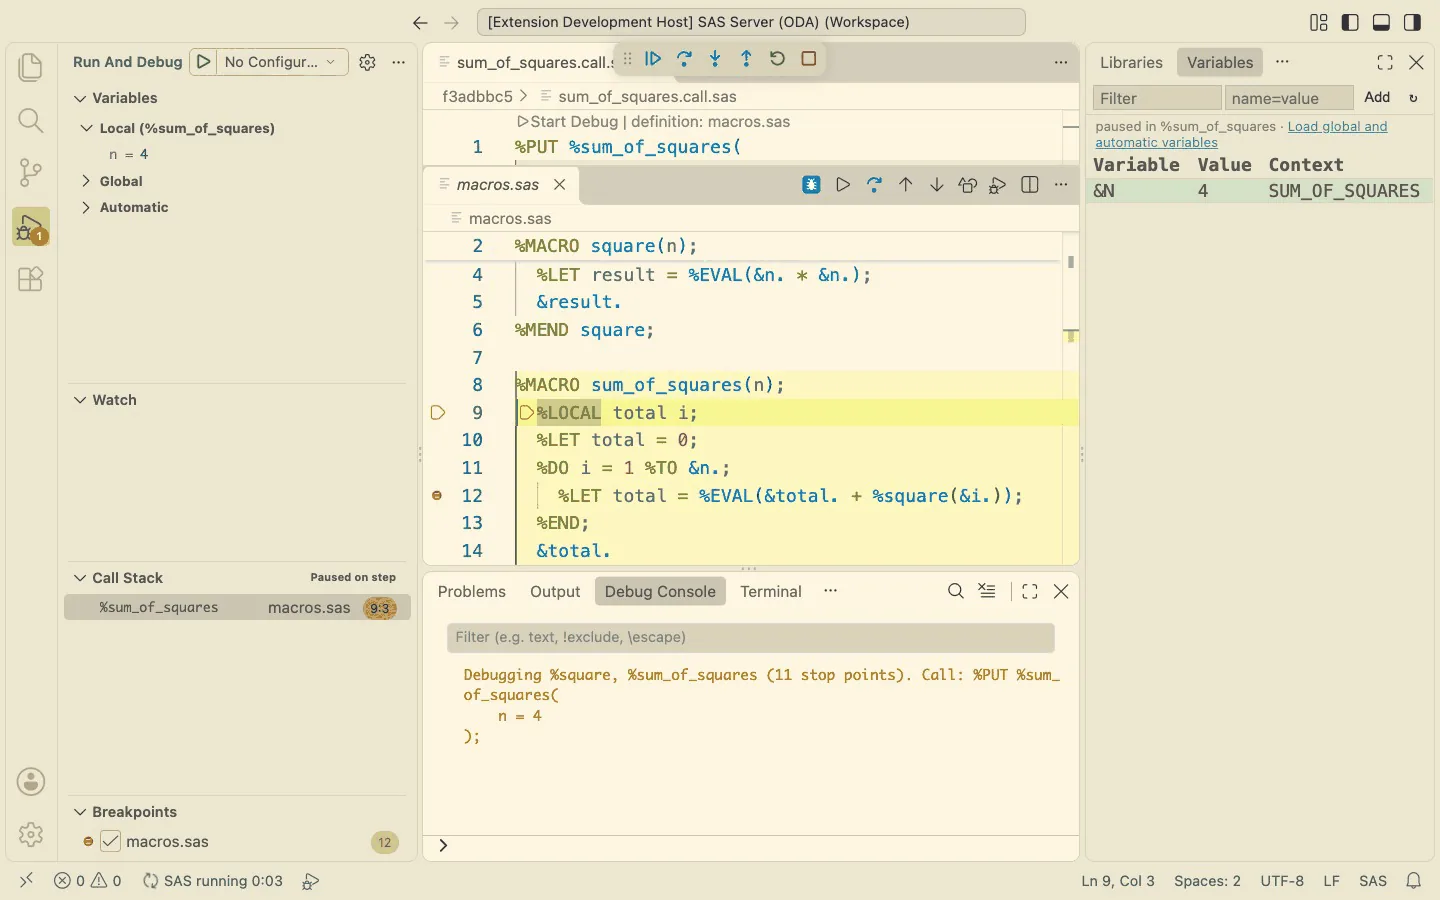The width and height of the screenshot is (1440, 900).
Task: Restart the debug session
Action: coord(777,59)
